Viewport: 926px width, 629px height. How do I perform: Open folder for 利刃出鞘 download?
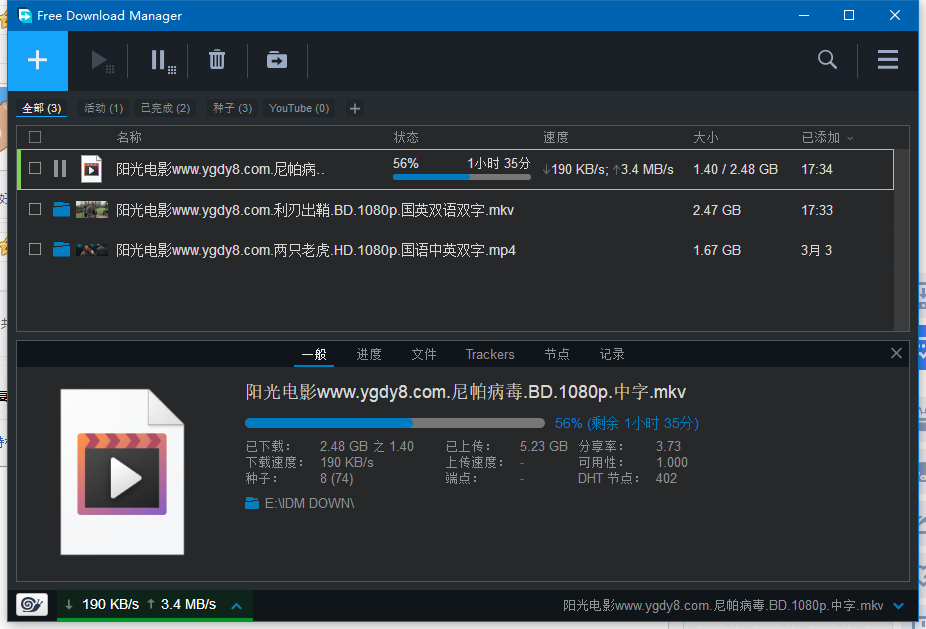(x=61, y=210)
